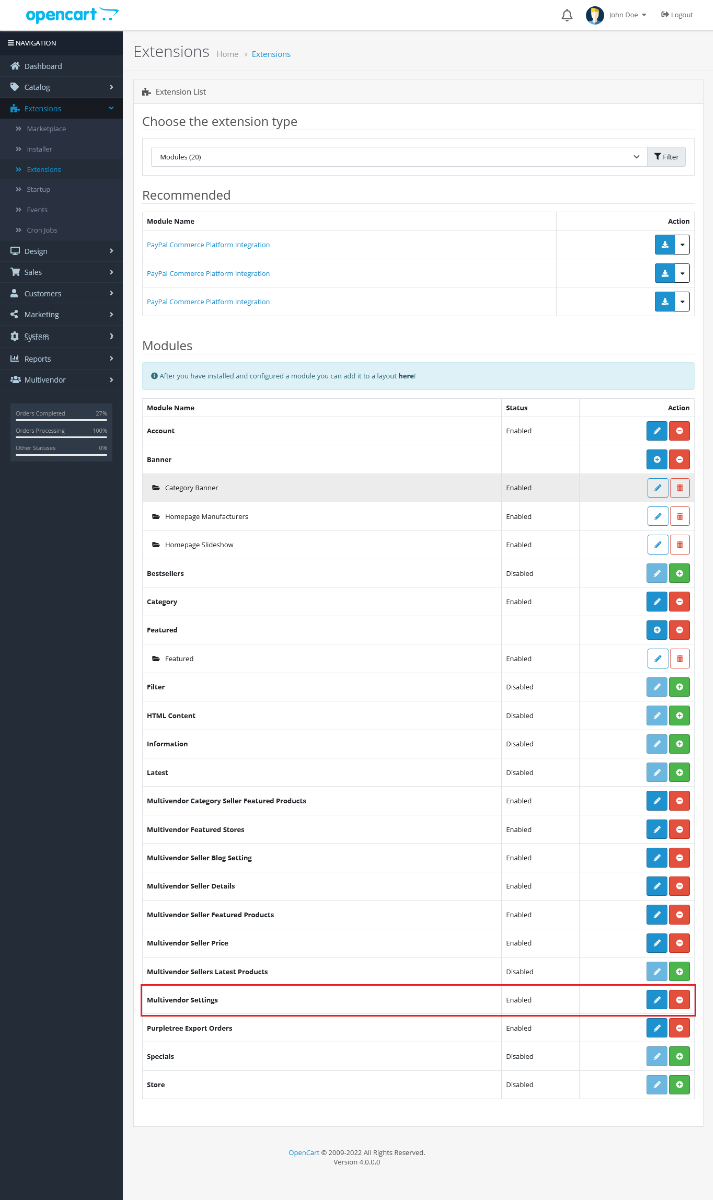This screenshot has height=1200, width=713.
Task: Install the HTML Content module
Action: (679, 716)
